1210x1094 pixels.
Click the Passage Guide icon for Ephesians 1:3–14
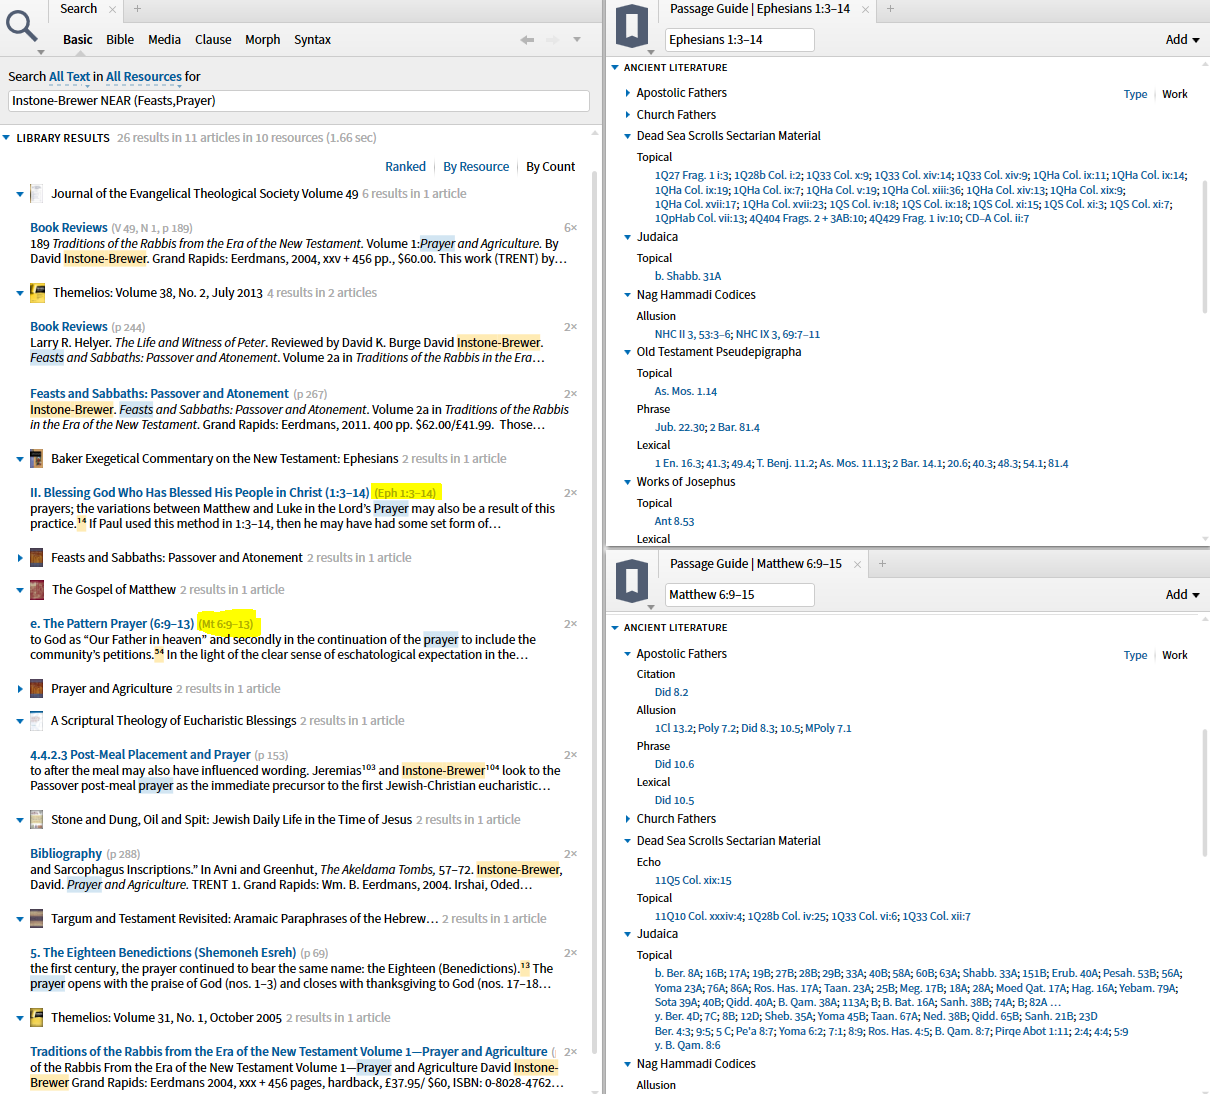pos(631,26)
